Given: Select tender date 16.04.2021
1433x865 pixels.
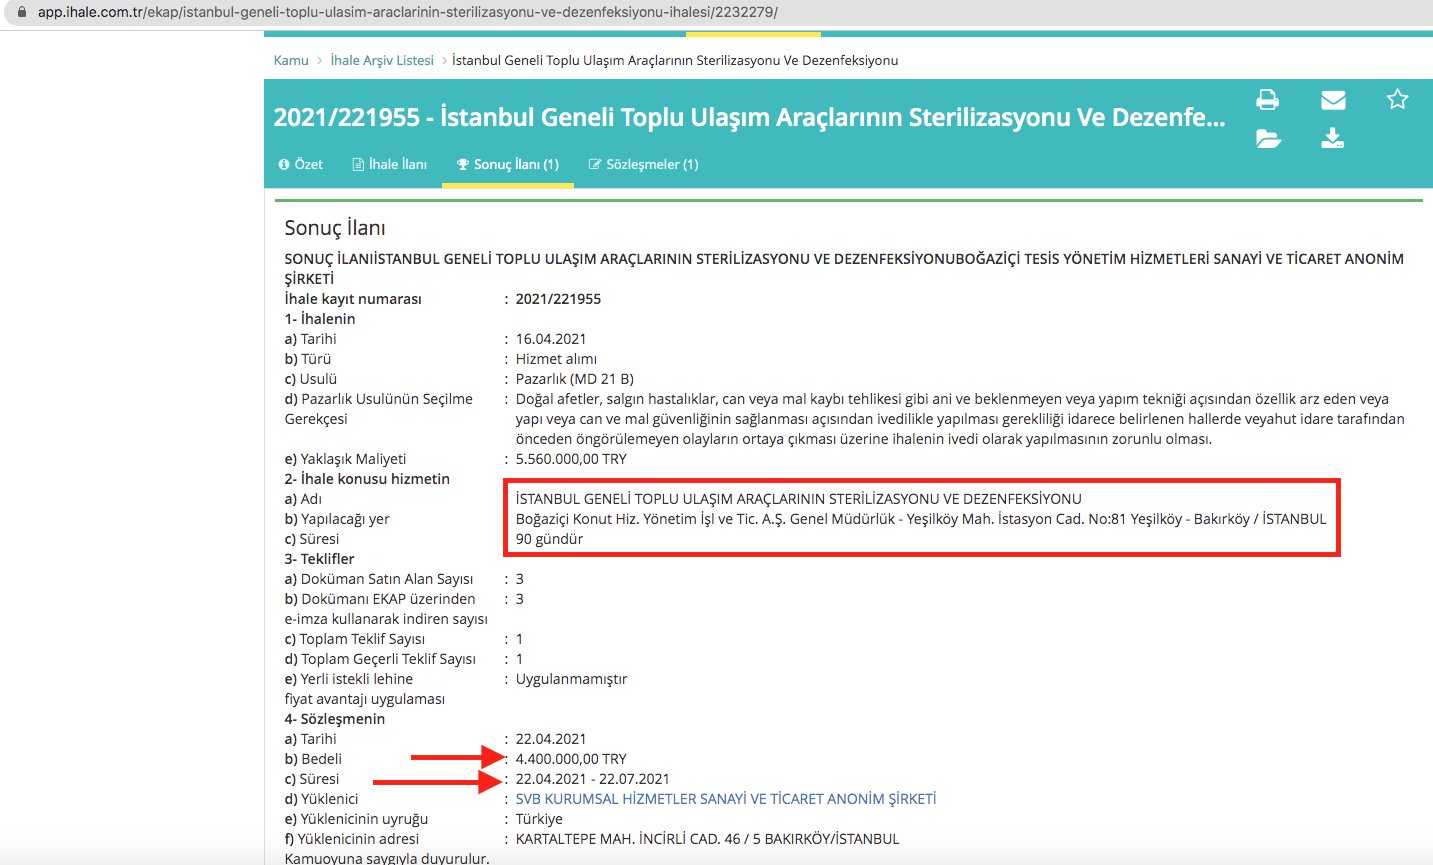Looking at the screenshot, I should pos(551,339).
